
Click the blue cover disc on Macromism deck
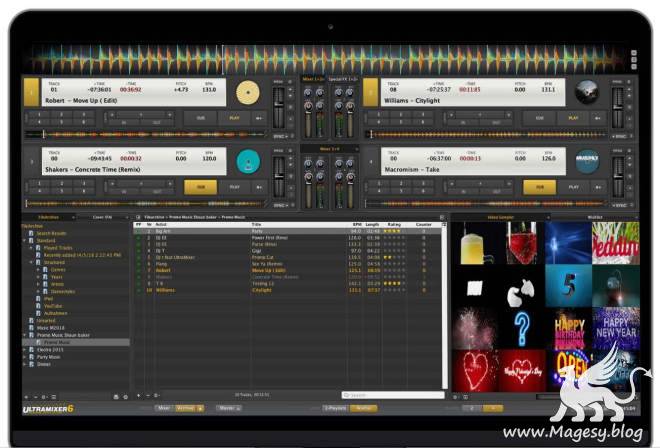[587, 161]
